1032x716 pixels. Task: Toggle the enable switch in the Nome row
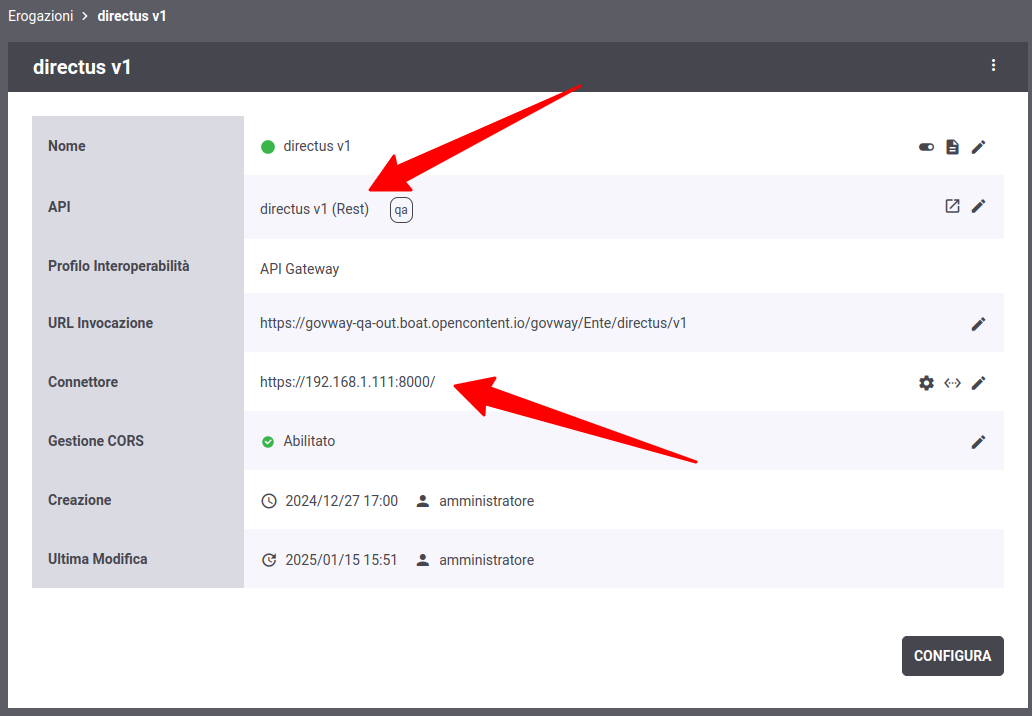(926, 147)
